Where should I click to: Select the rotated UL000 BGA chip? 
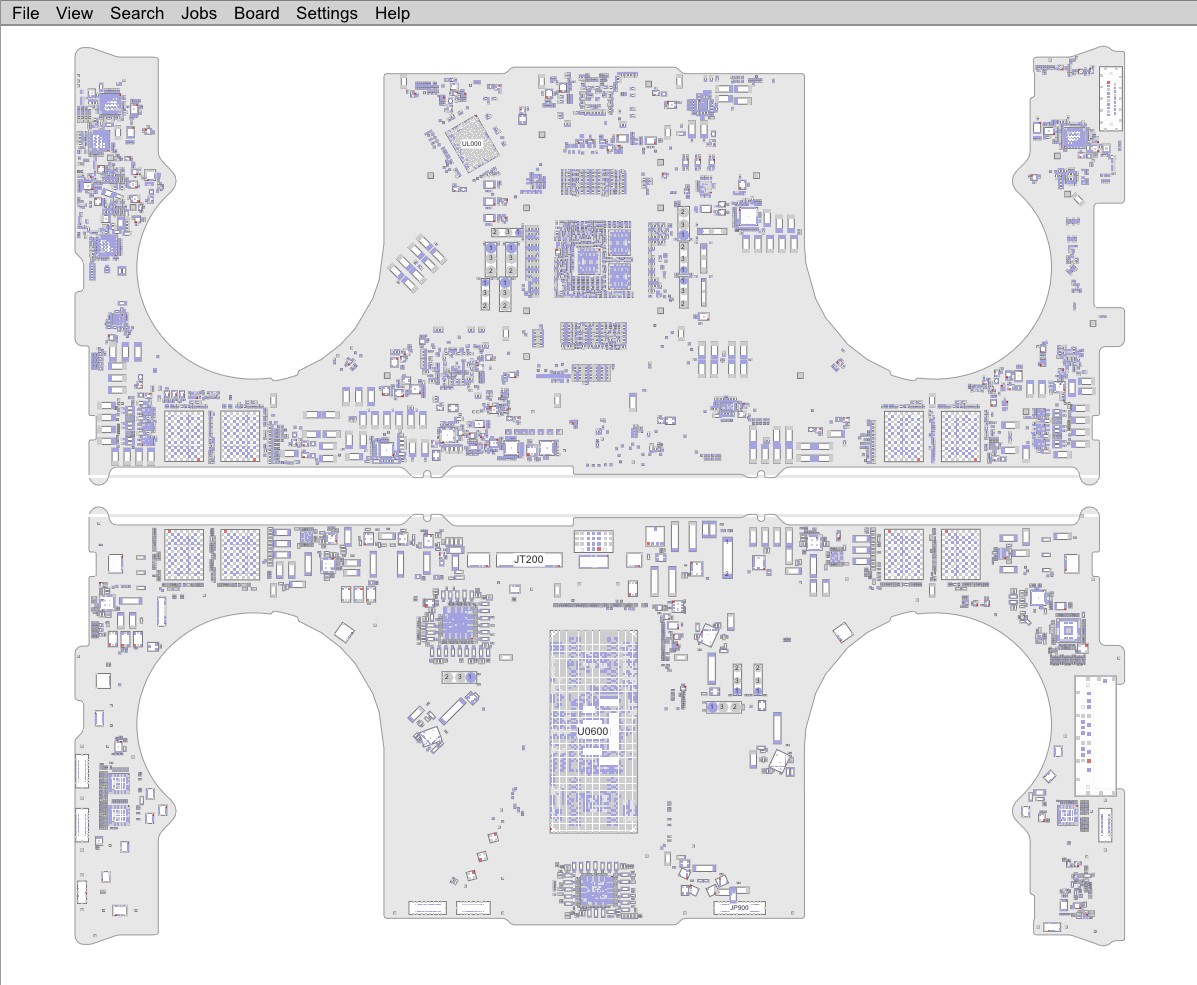coord(470,144)
